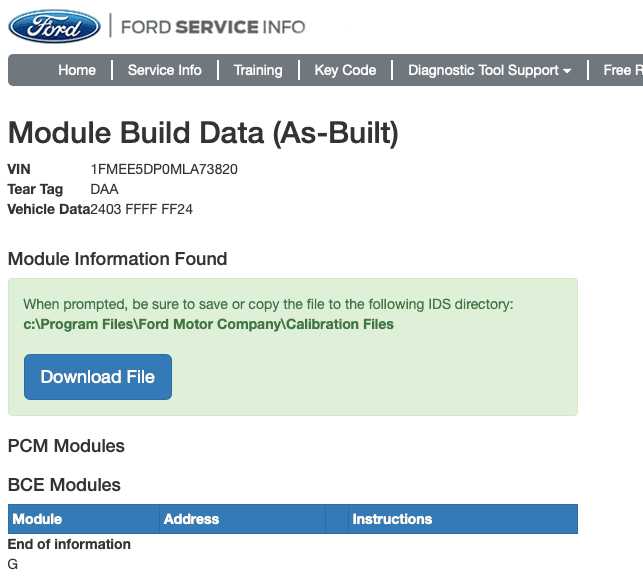This screenshot has width=643, height=587.
Task: Click the End of information text
Action: pyautogui.click(x=69, y=544)
